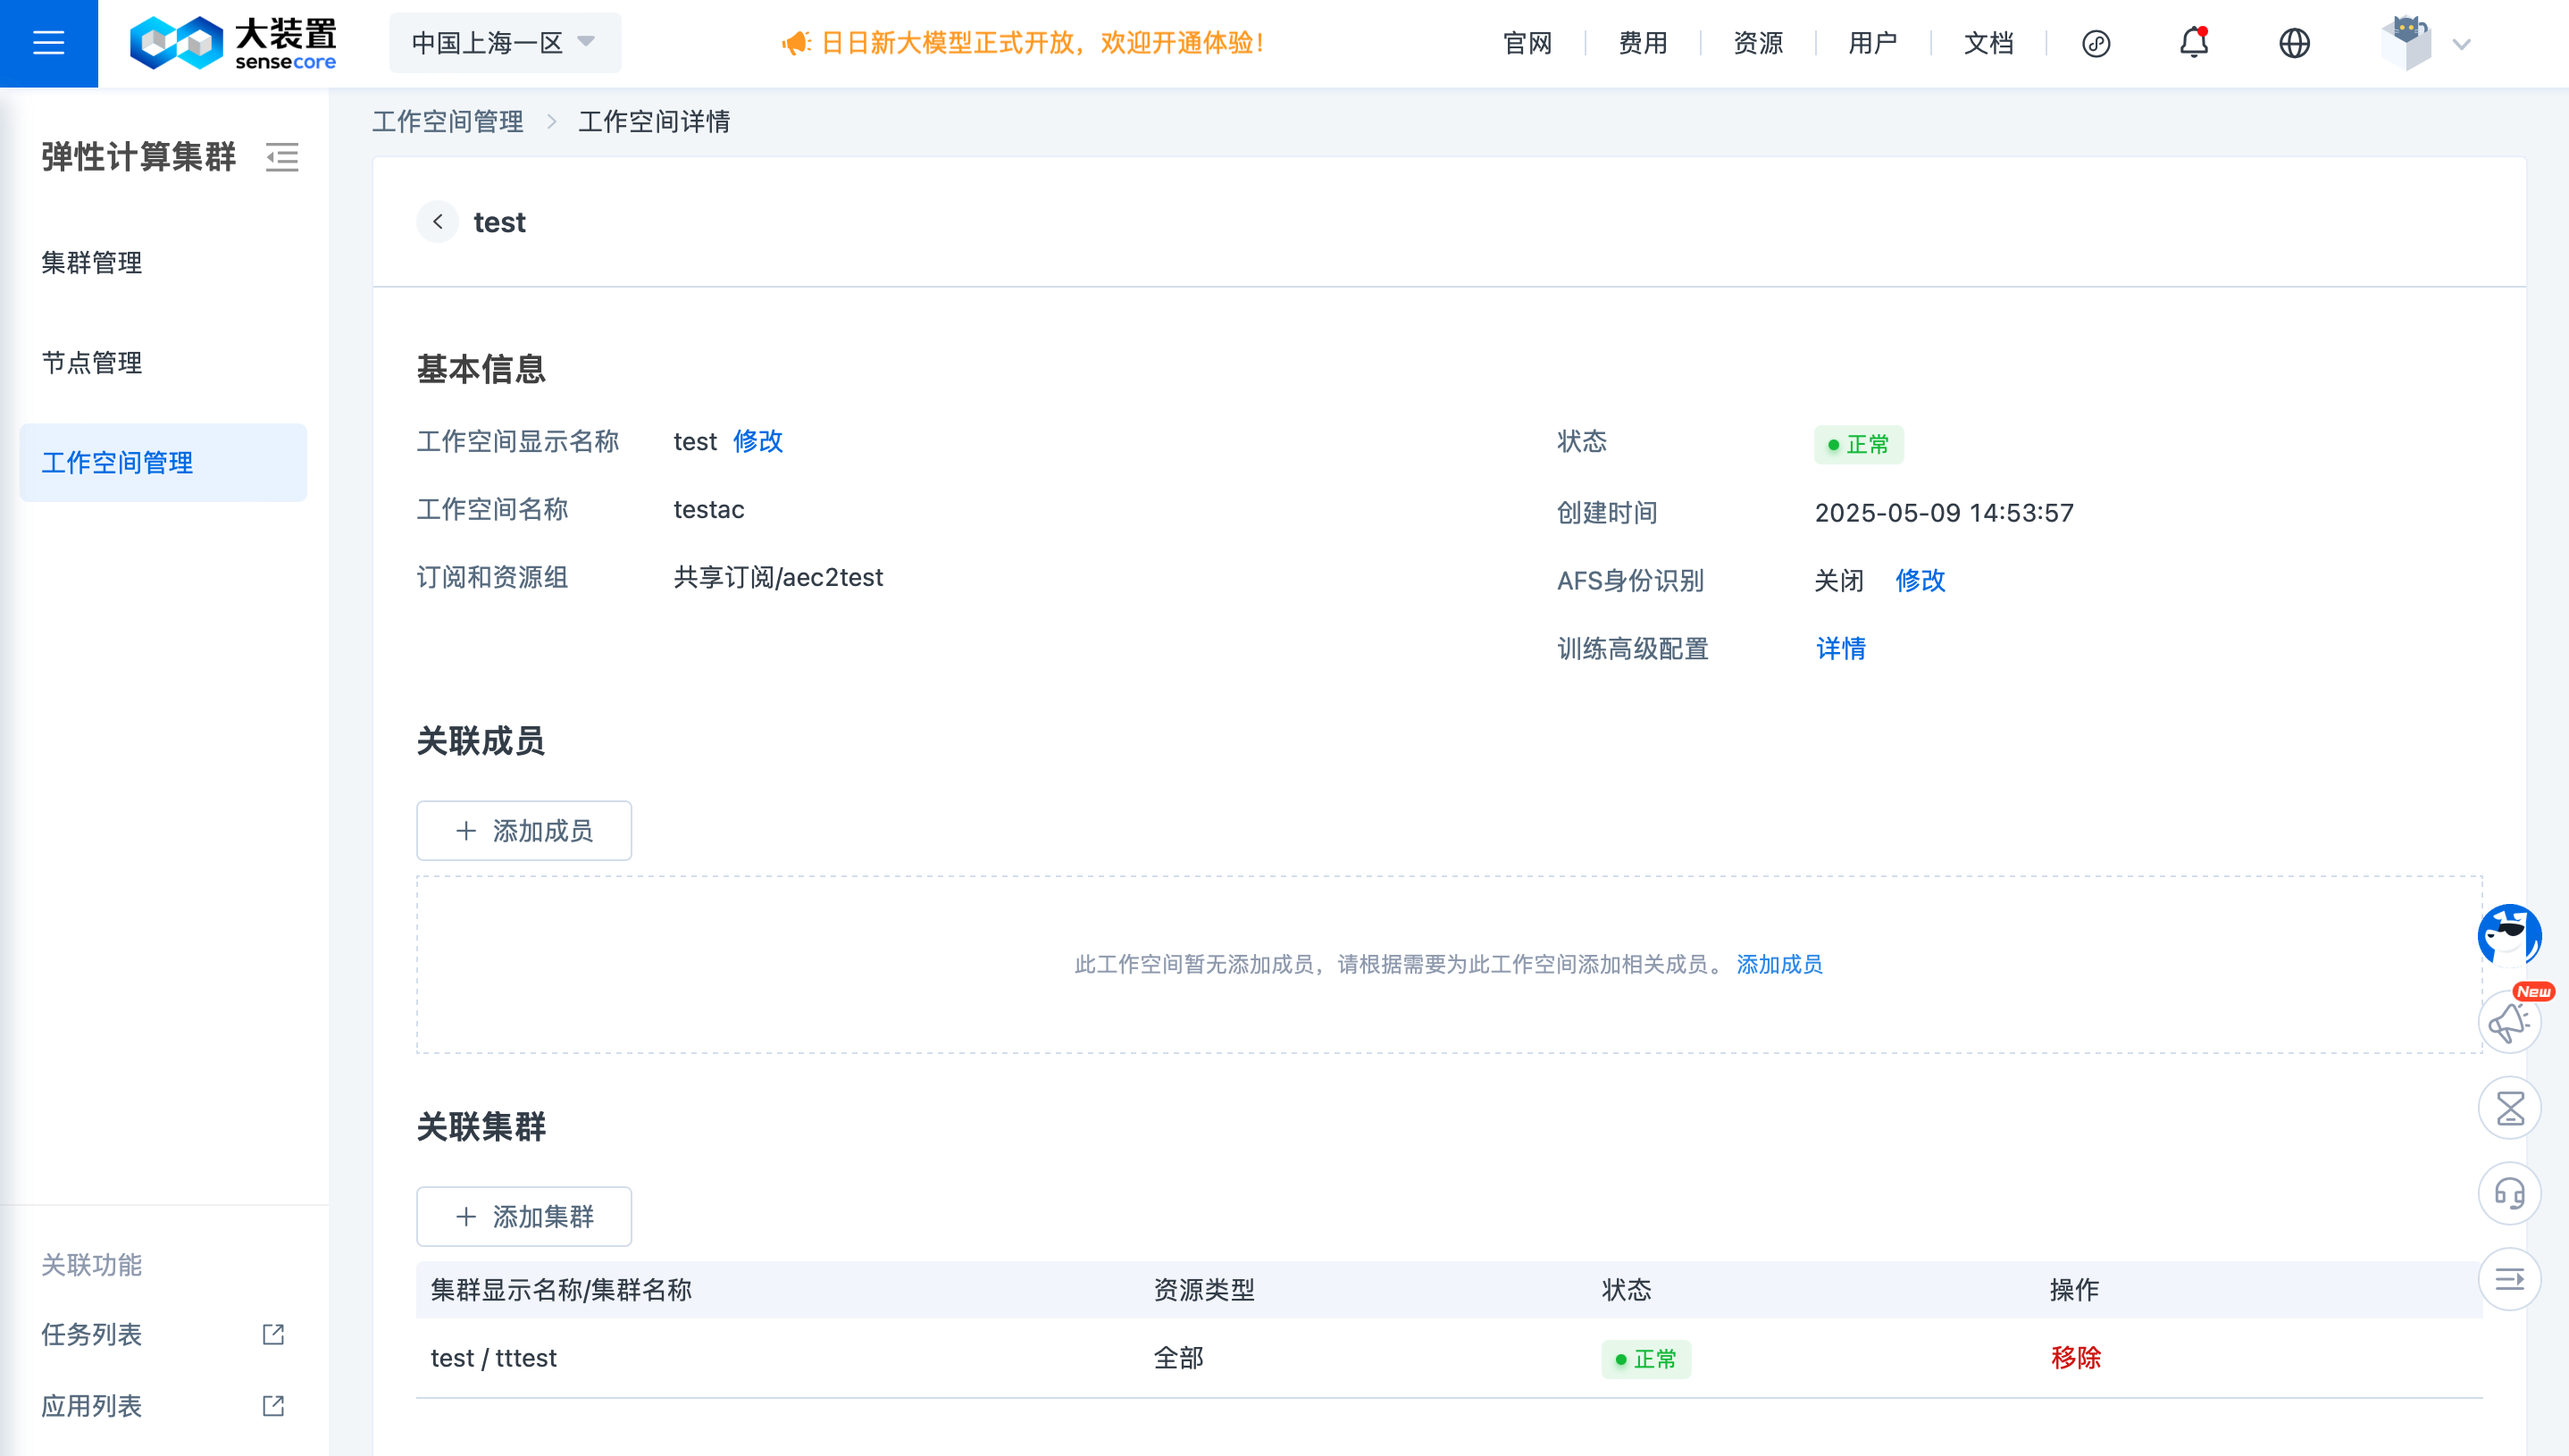This screenshot has height=1456, width=2569.
Task: Open the hamburger main menu
Action: pos(48,43)
